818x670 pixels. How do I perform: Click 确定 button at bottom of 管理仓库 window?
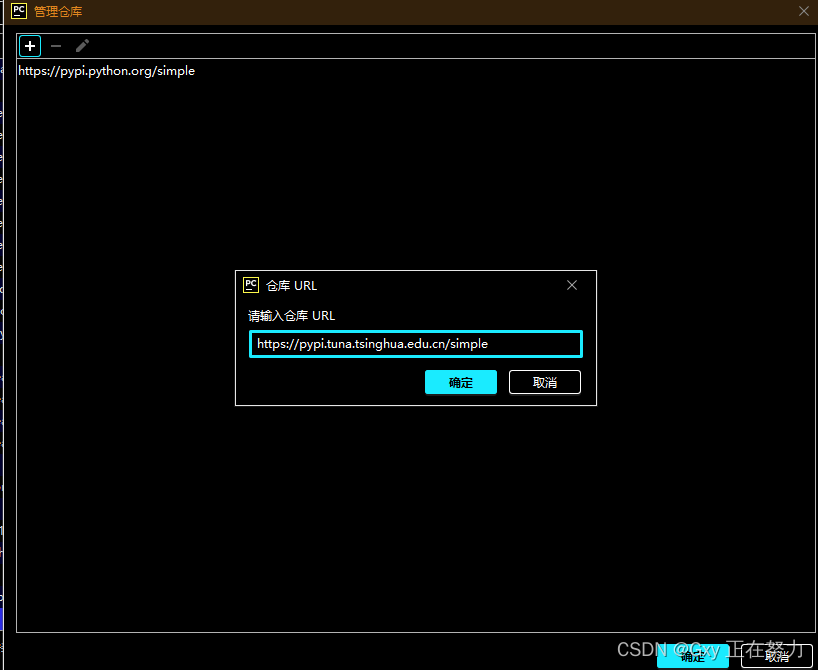(693, 656)
